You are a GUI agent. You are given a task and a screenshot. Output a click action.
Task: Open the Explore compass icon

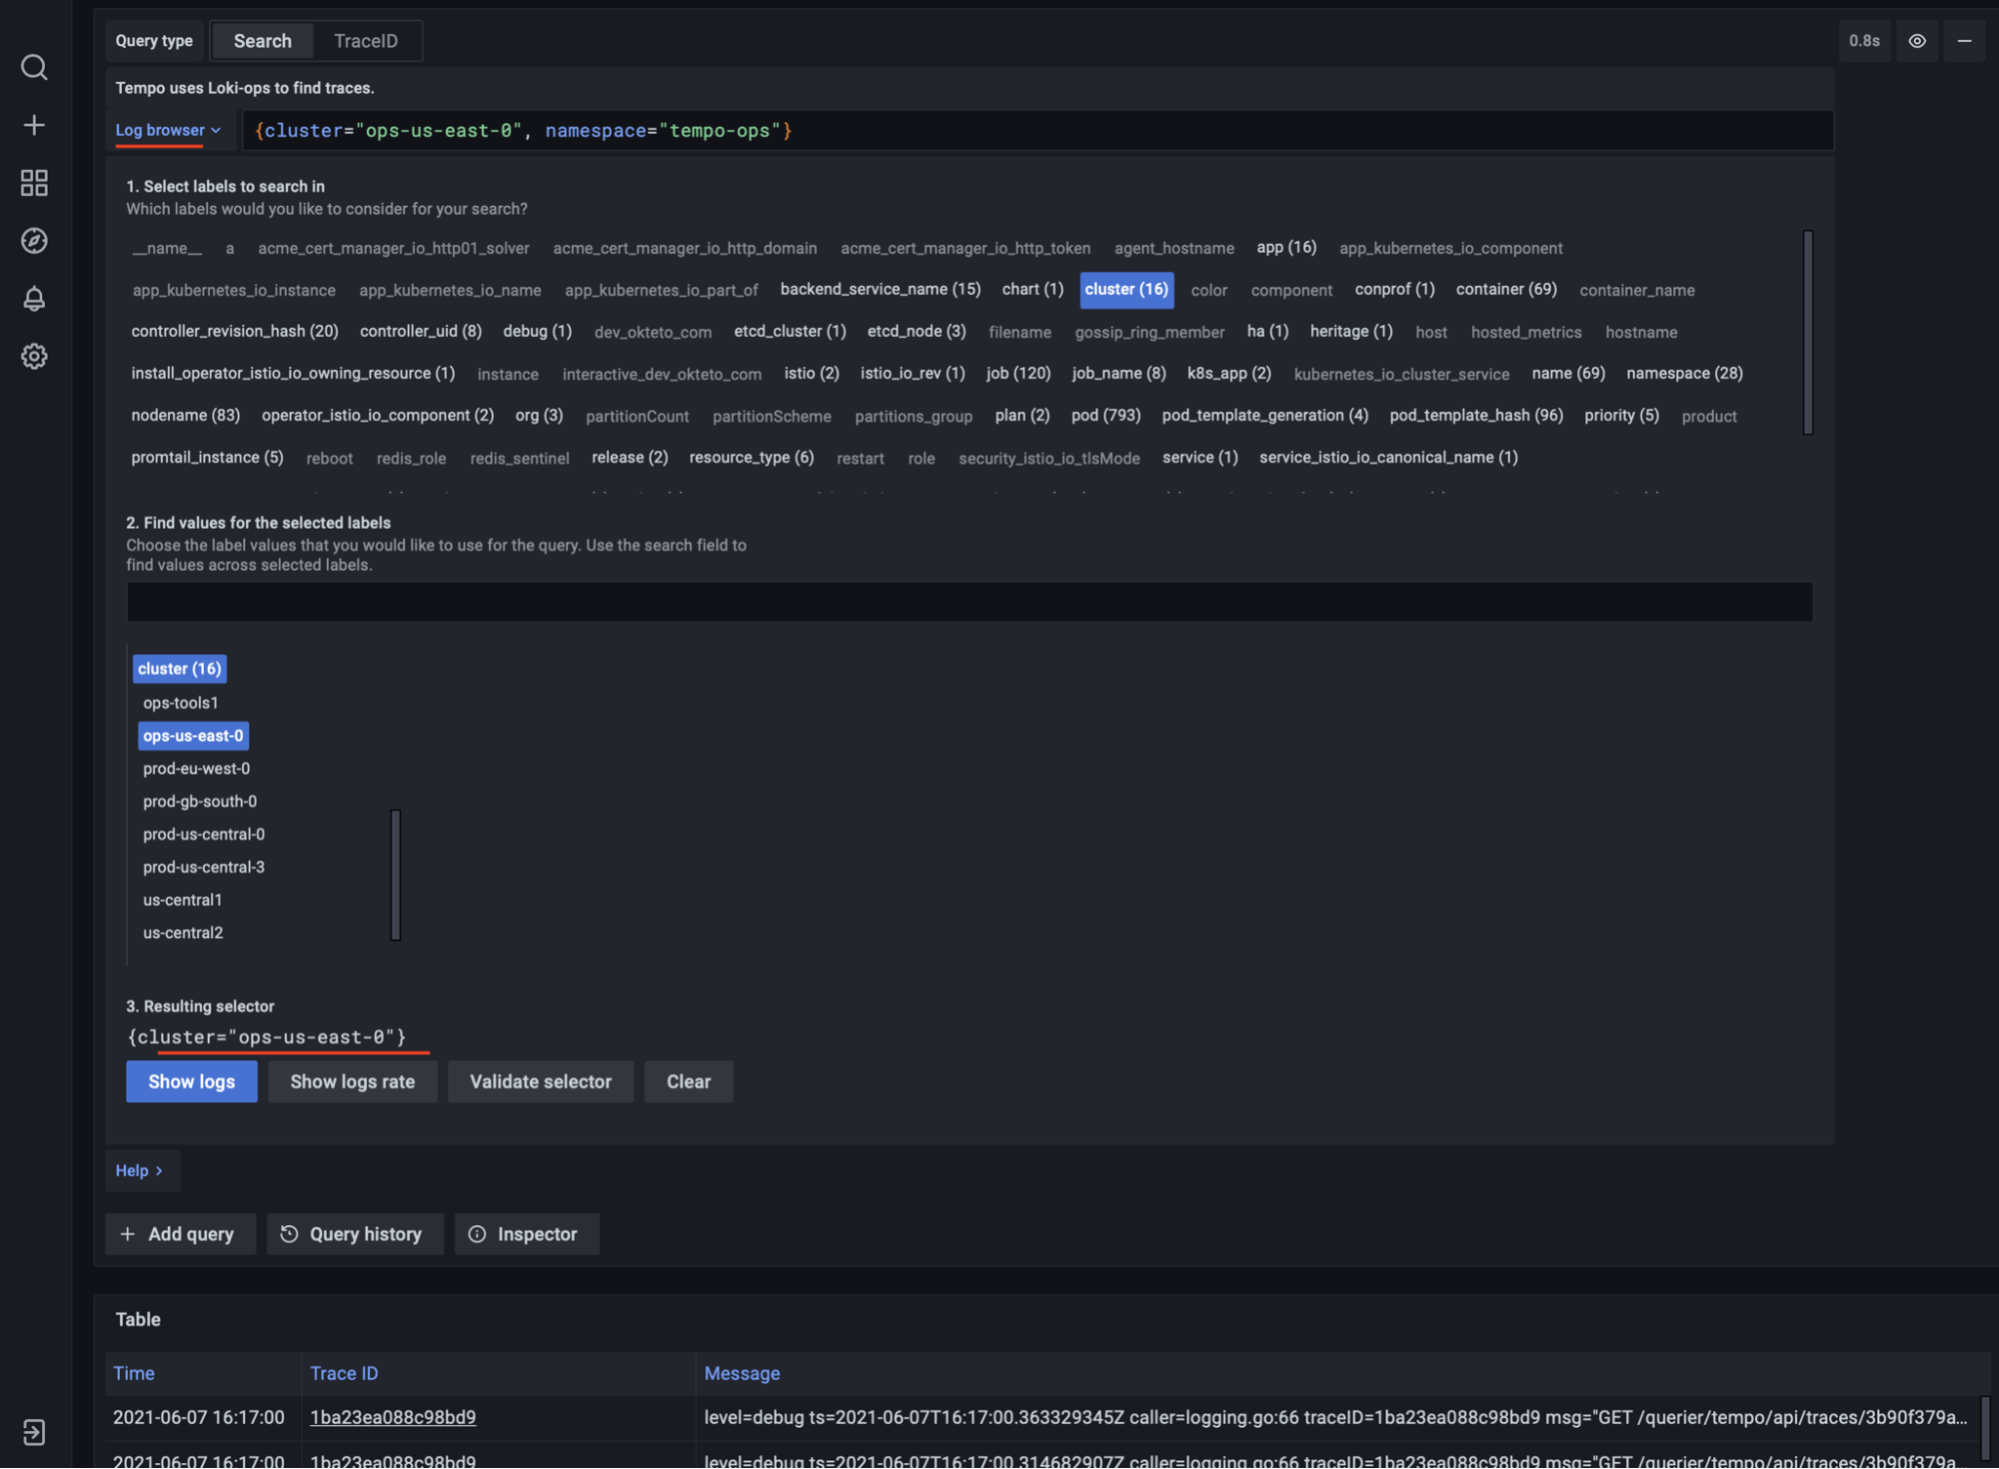(x=34, y=241)
